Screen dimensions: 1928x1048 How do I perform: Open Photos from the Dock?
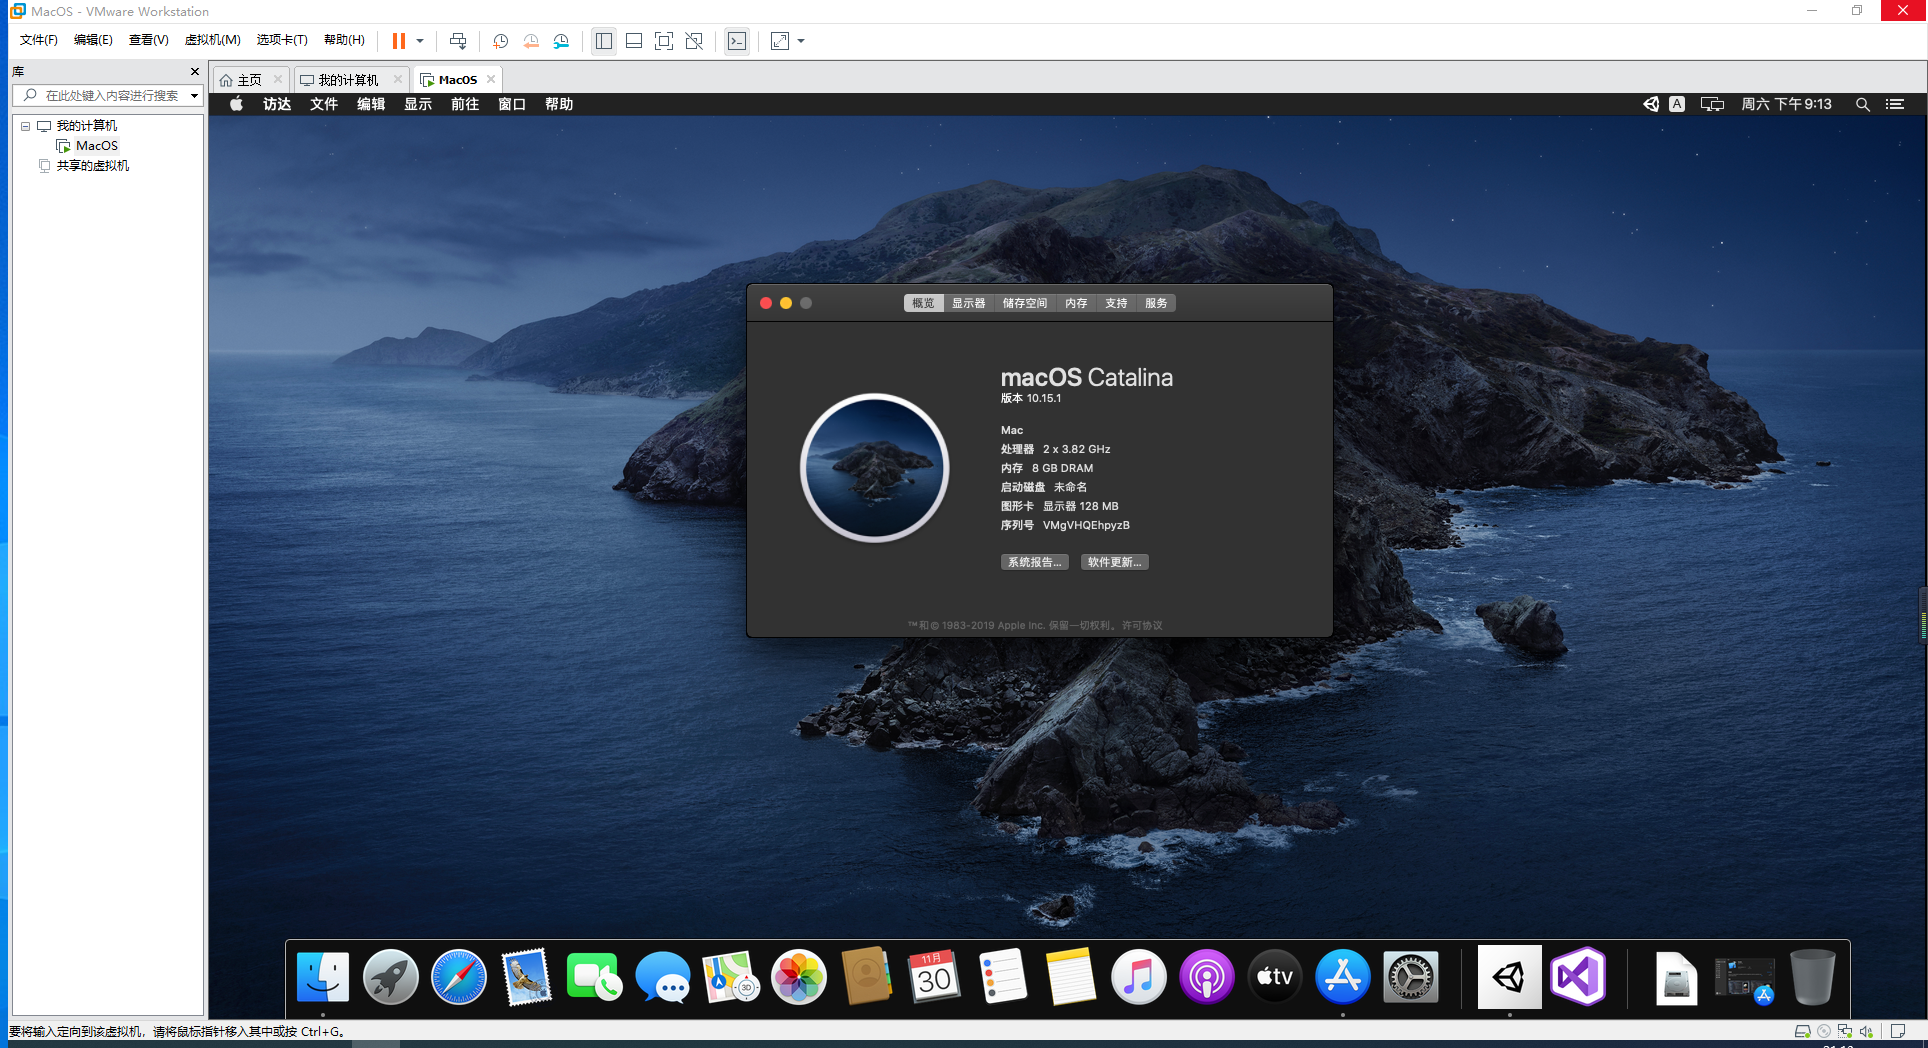pos(799,977)
